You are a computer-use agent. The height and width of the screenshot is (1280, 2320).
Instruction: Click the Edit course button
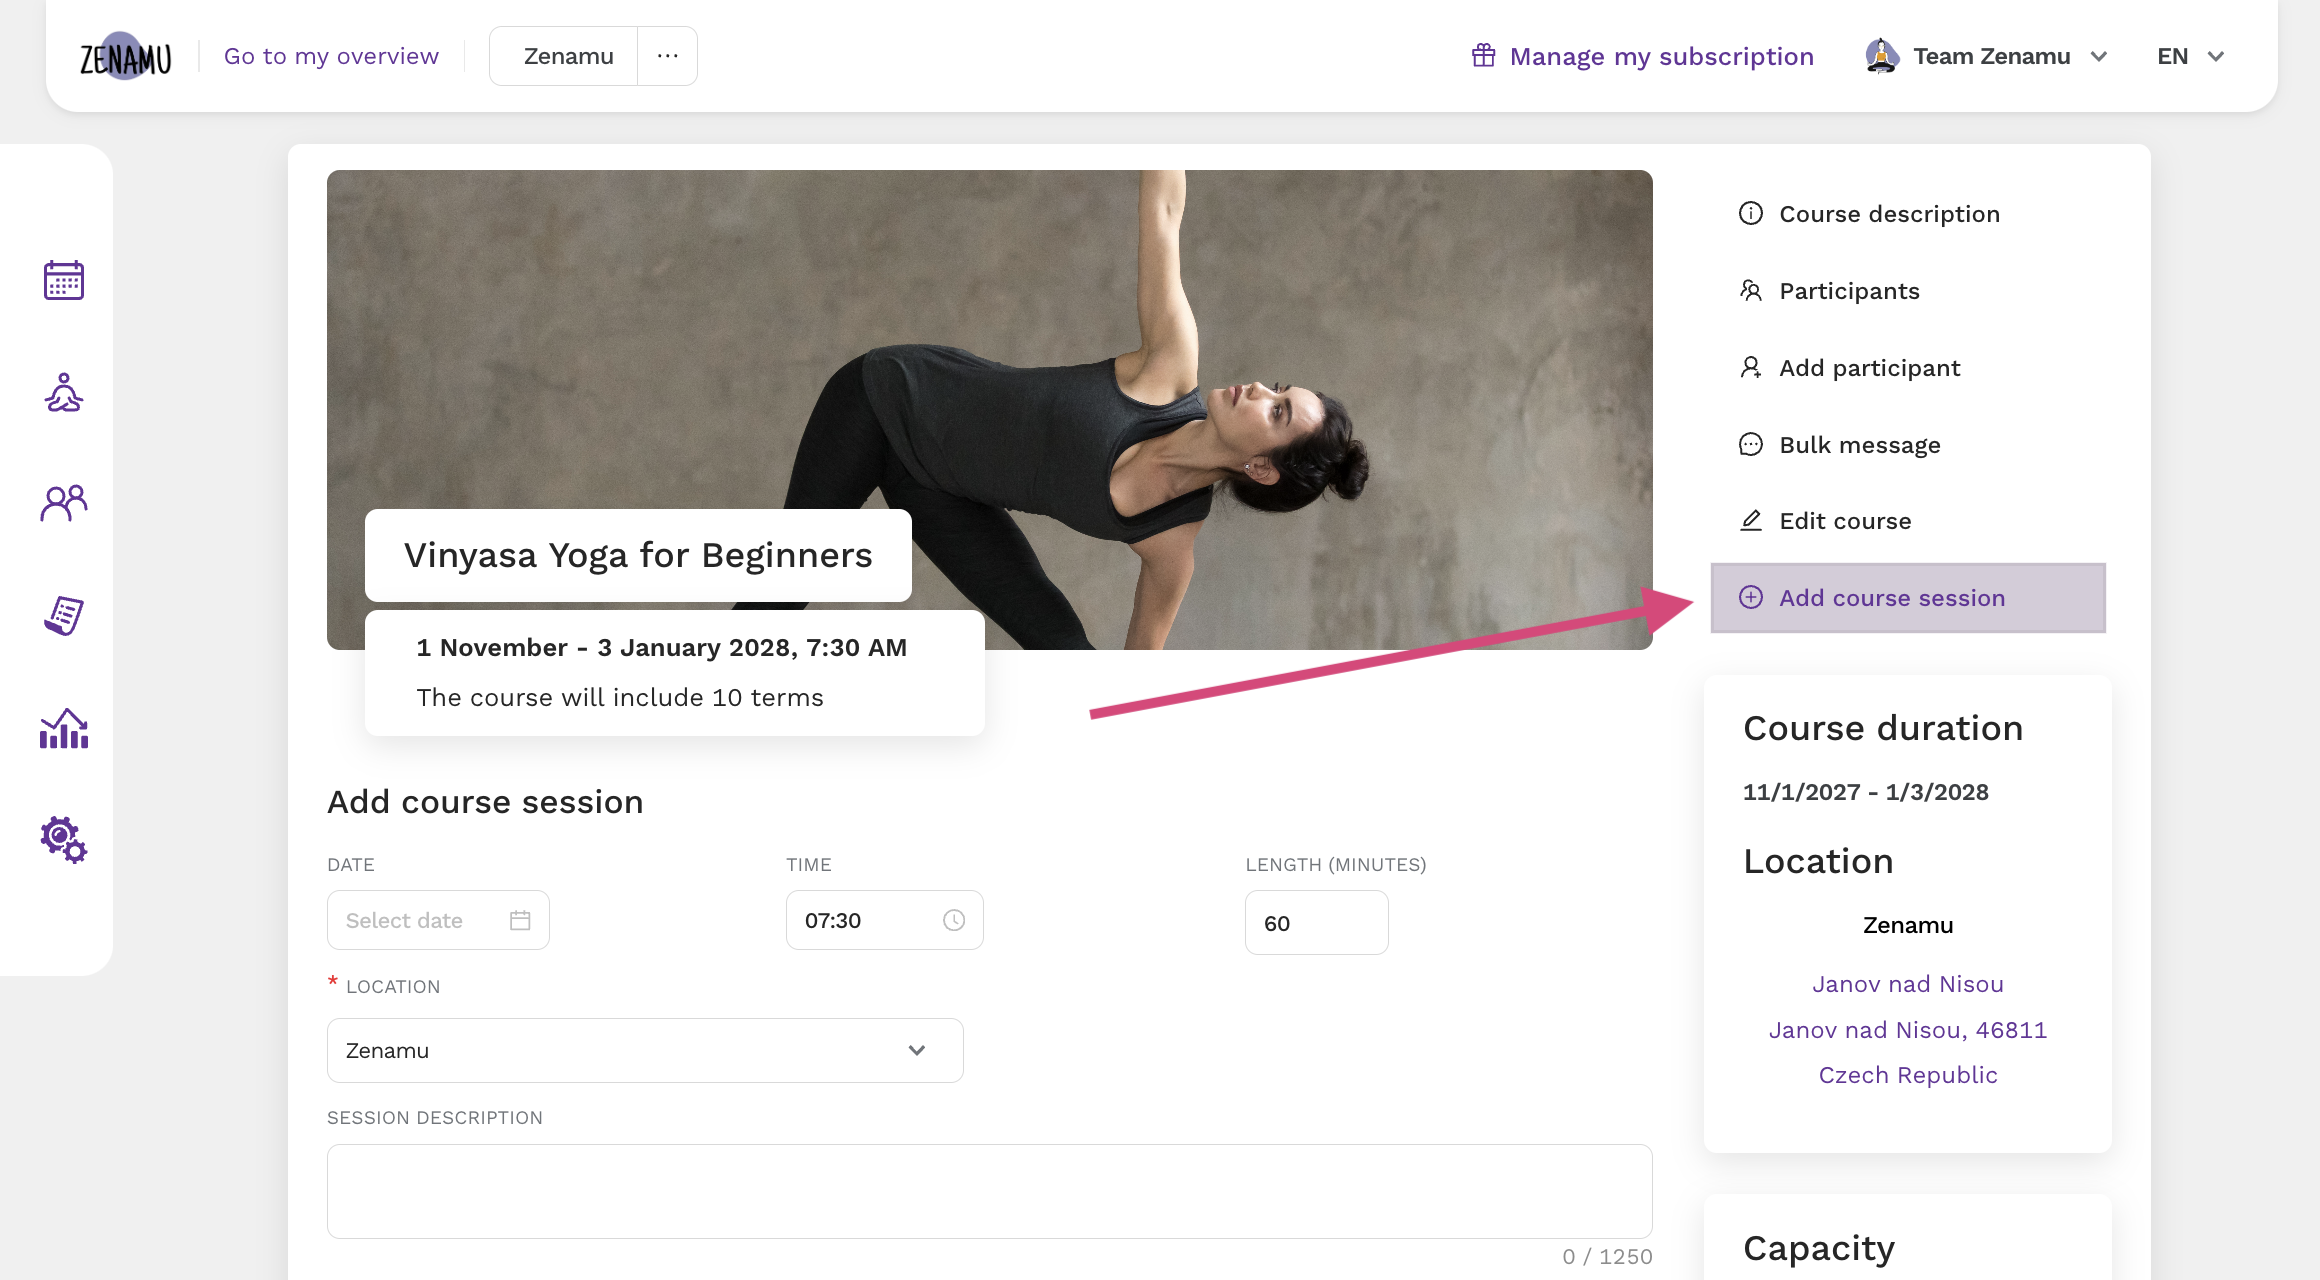(x=1844, y=520)
